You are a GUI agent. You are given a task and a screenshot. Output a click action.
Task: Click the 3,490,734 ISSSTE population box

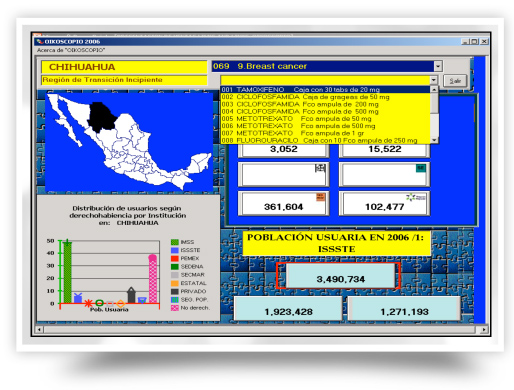coord(341,276)
